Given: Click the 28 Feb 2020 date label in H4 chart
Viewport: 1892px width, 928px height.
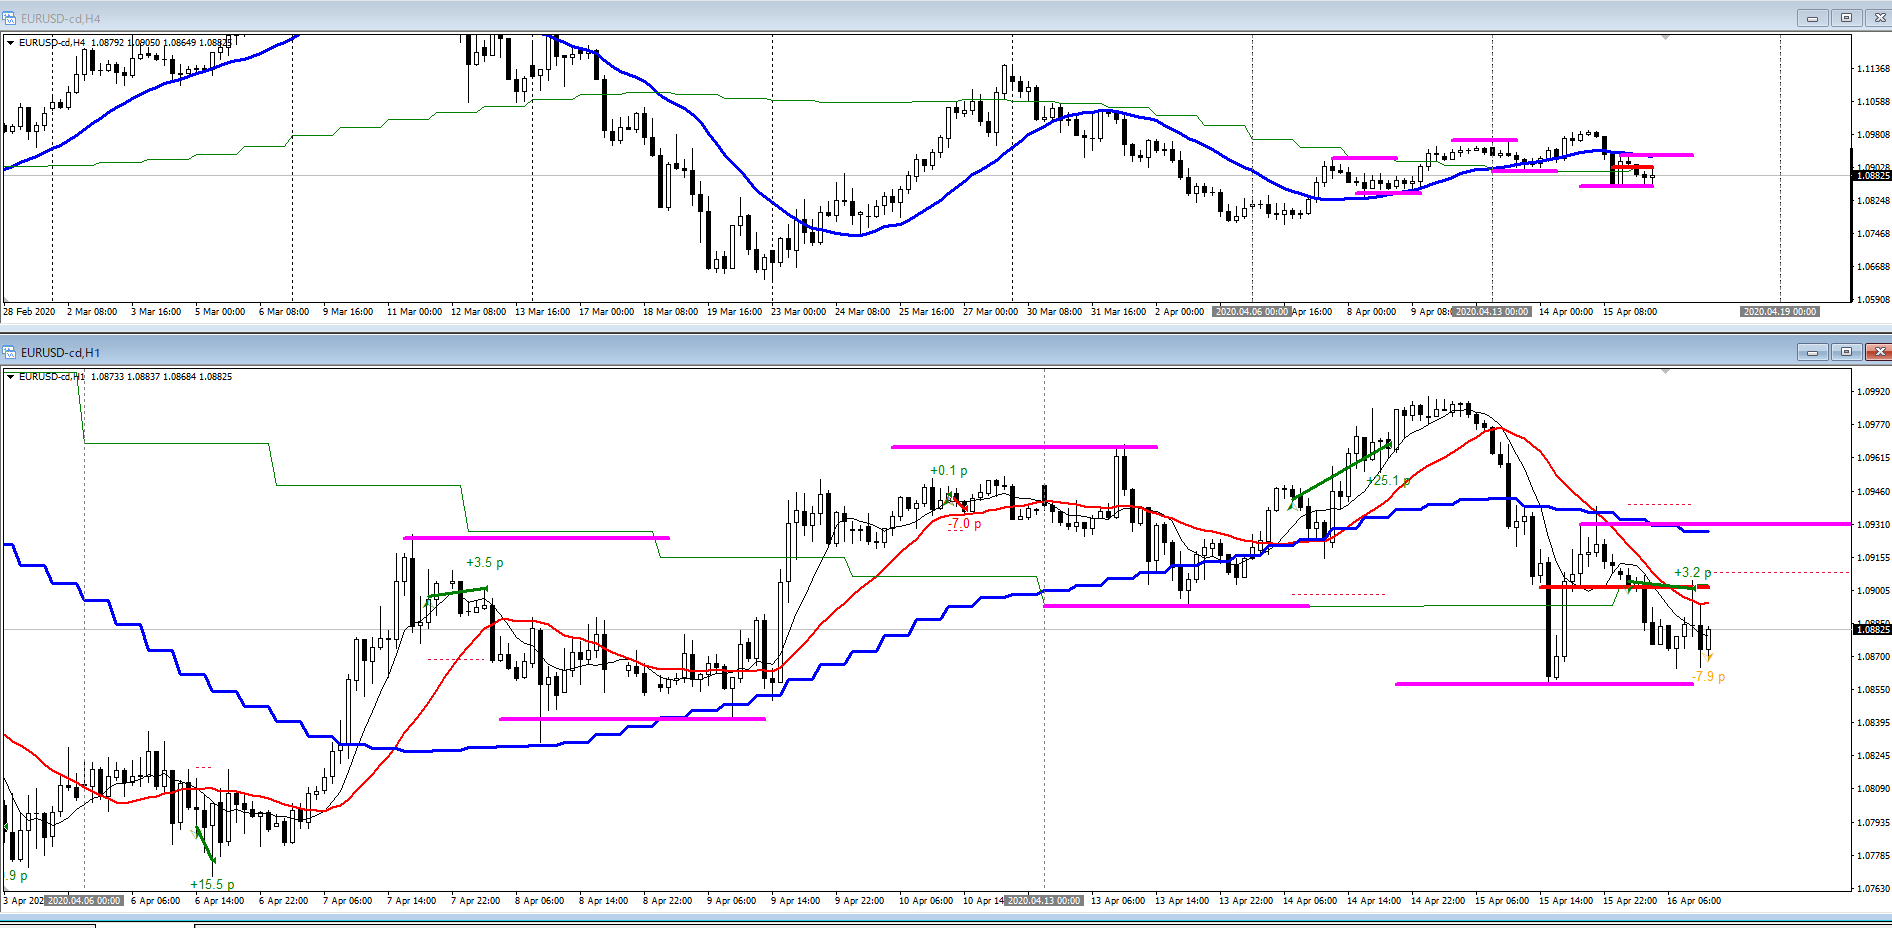Looking at the screenshot, I should (x=29, y=312).
